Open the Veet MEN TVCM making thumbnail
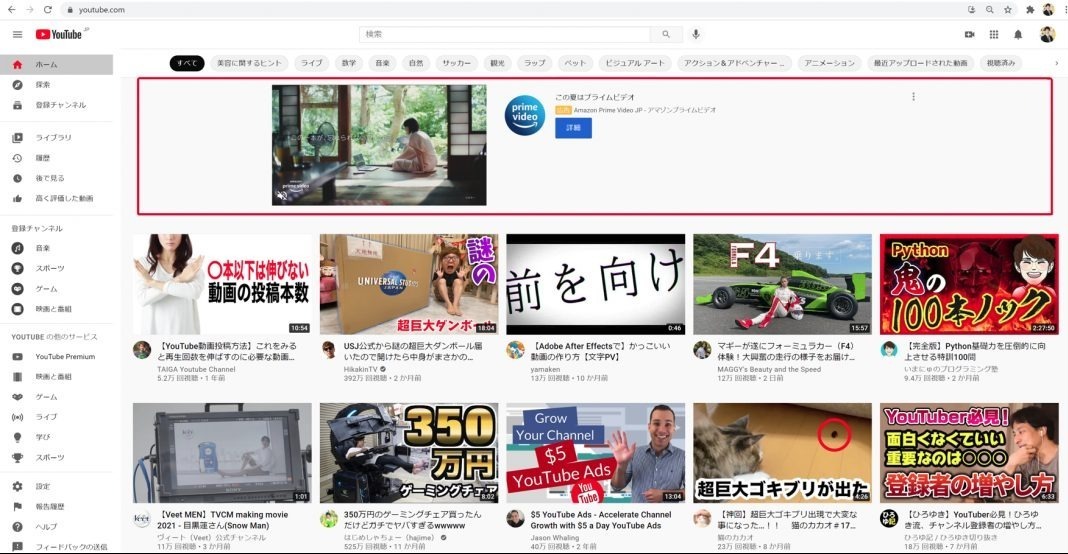This screenshot has height=554, width=1068. point(222,453)
